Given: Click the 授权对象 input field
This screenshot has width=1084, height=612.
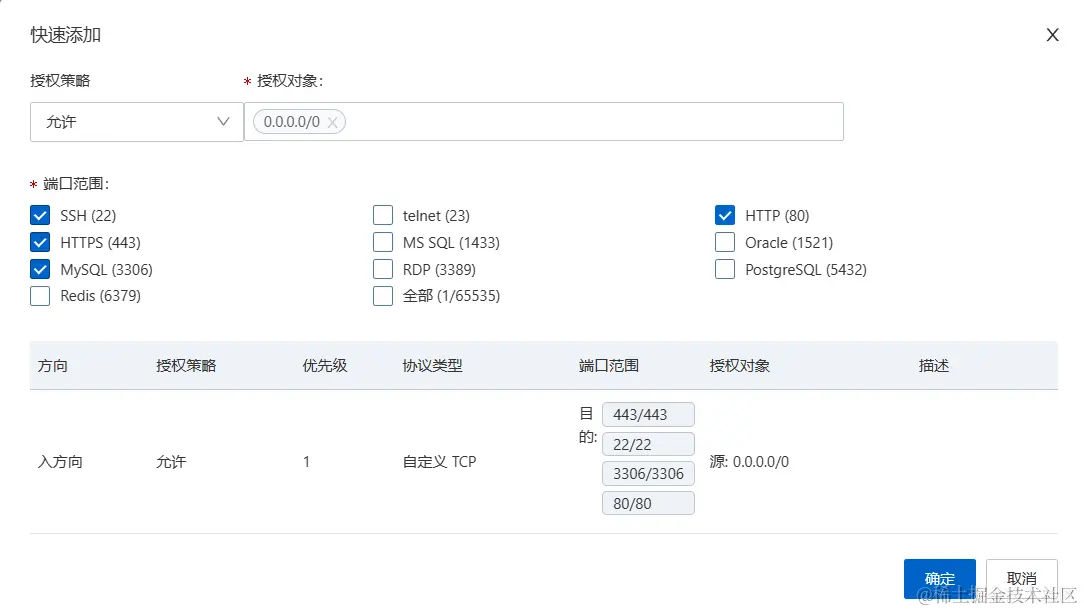Looking at the screenshot, I should point(590,122).
